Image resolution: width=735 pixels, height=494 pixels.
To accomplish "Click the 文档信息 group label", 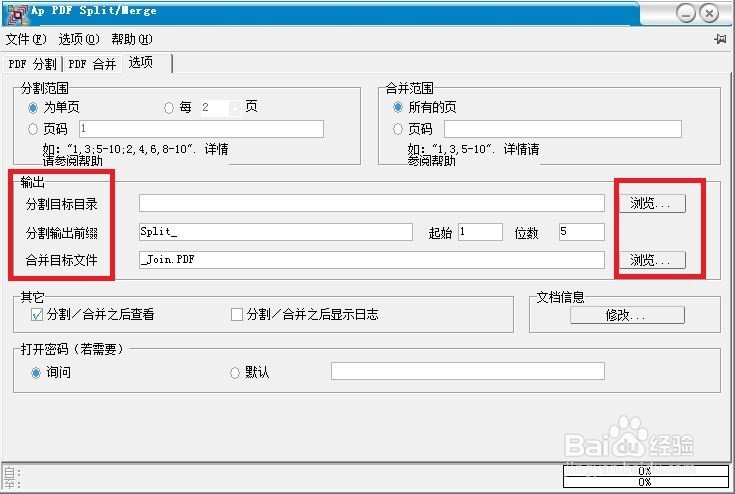I will (561, 297).
